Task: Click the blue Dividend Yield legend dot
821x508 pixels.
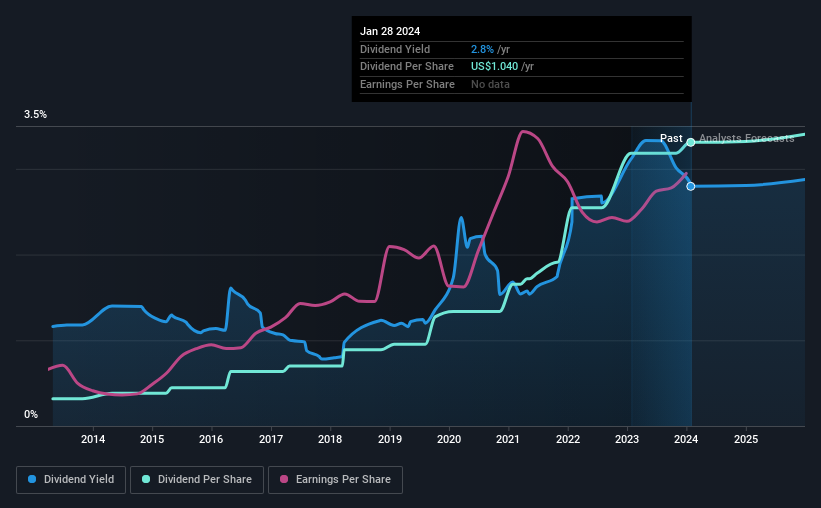Action: coord(32,479)
